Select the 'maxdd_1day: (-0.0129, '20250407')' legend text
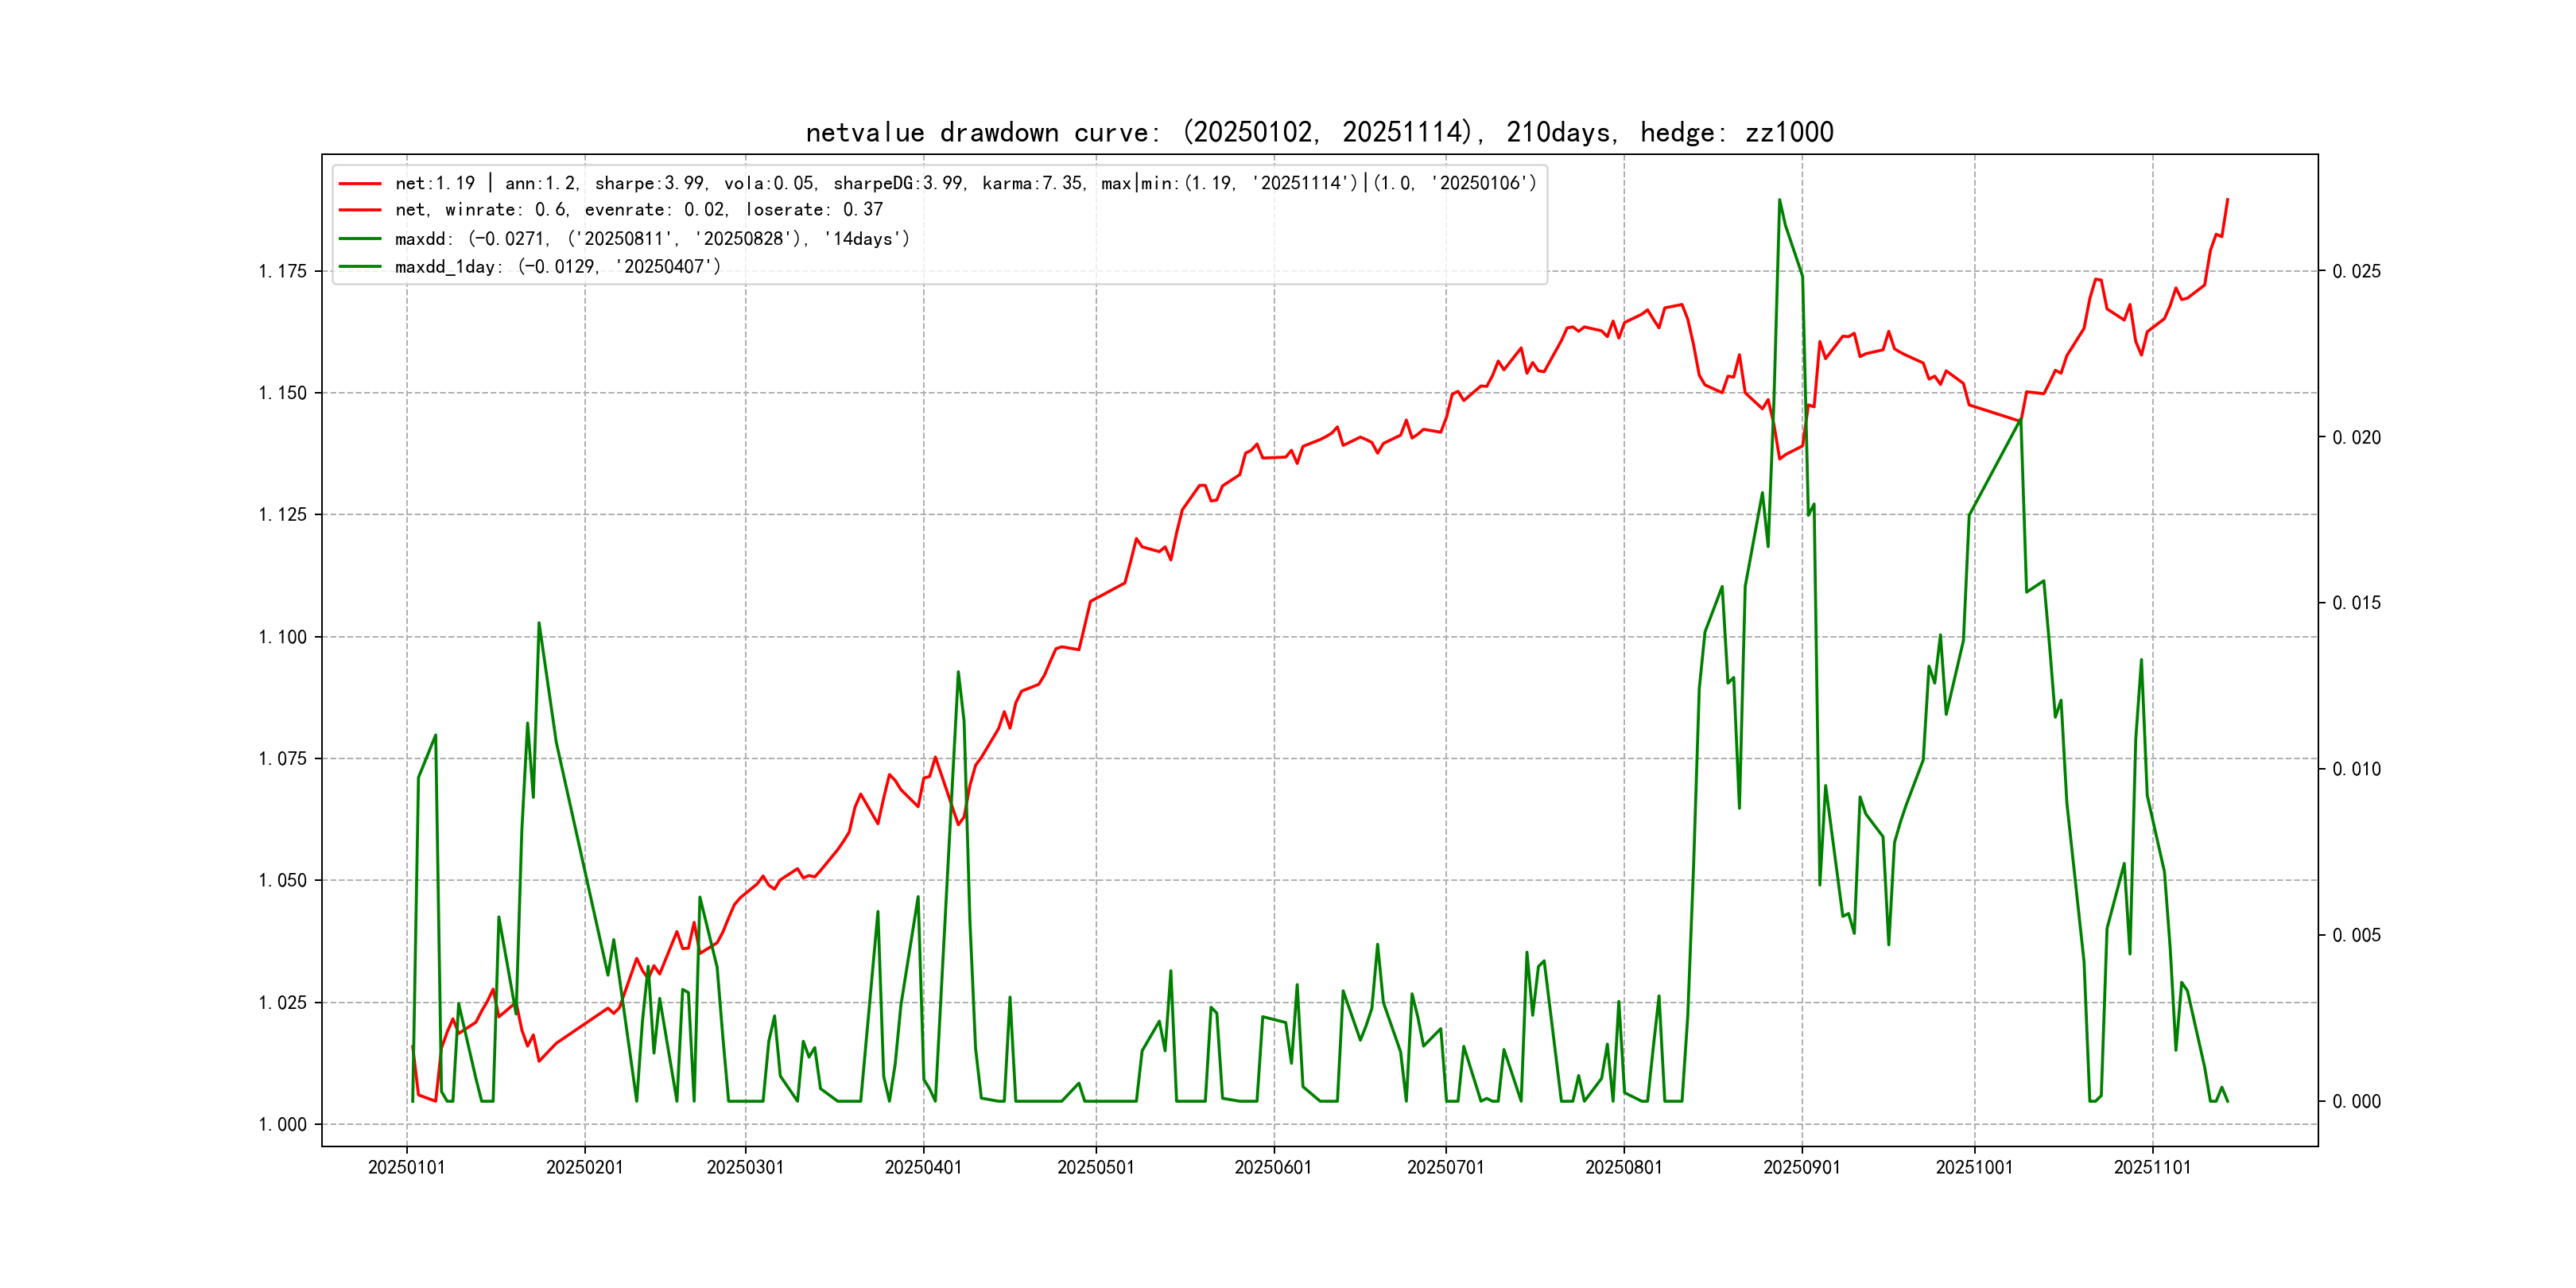2576x1288 pixels. (x=557, y=267)
